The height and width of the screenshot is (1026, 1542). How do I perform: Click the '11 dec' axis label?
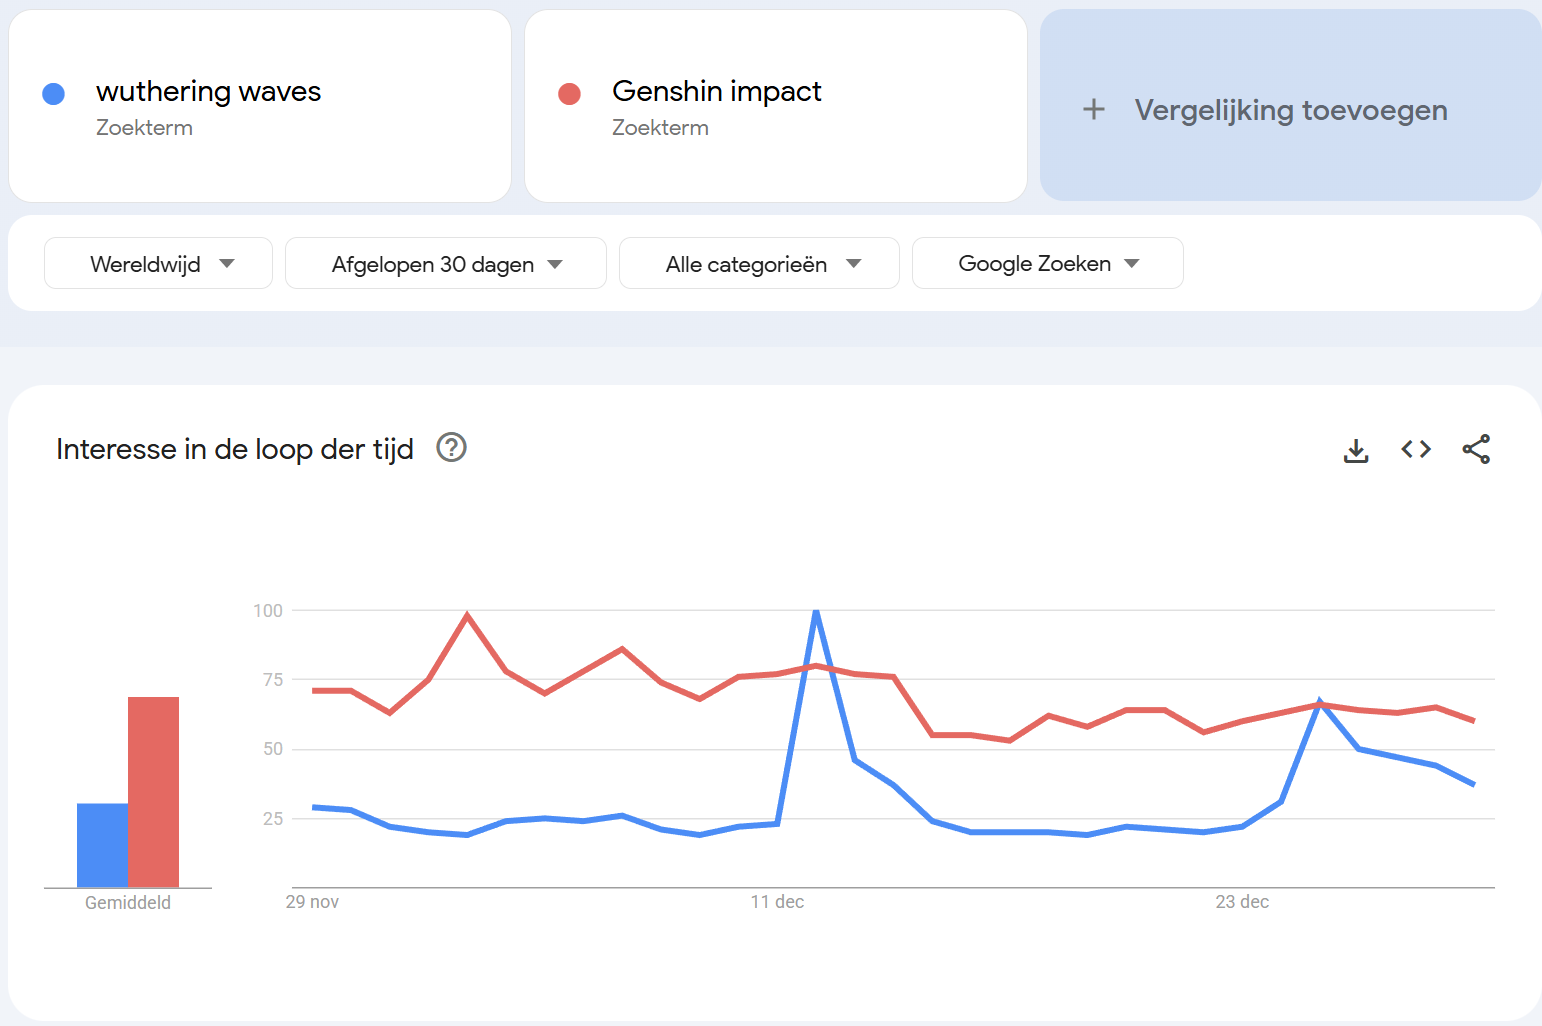pyautogui.click(x=777, y=902)
